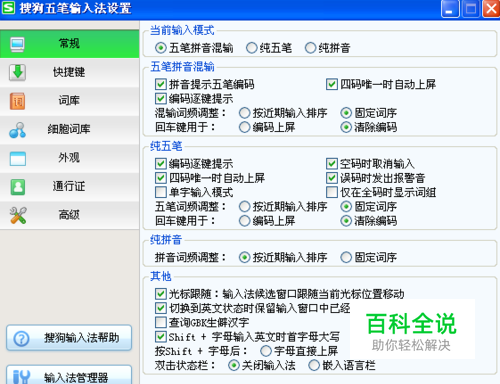The image size is (500, 384).
Task: Open the 常规 settings tab
Action: coord(69,44)
